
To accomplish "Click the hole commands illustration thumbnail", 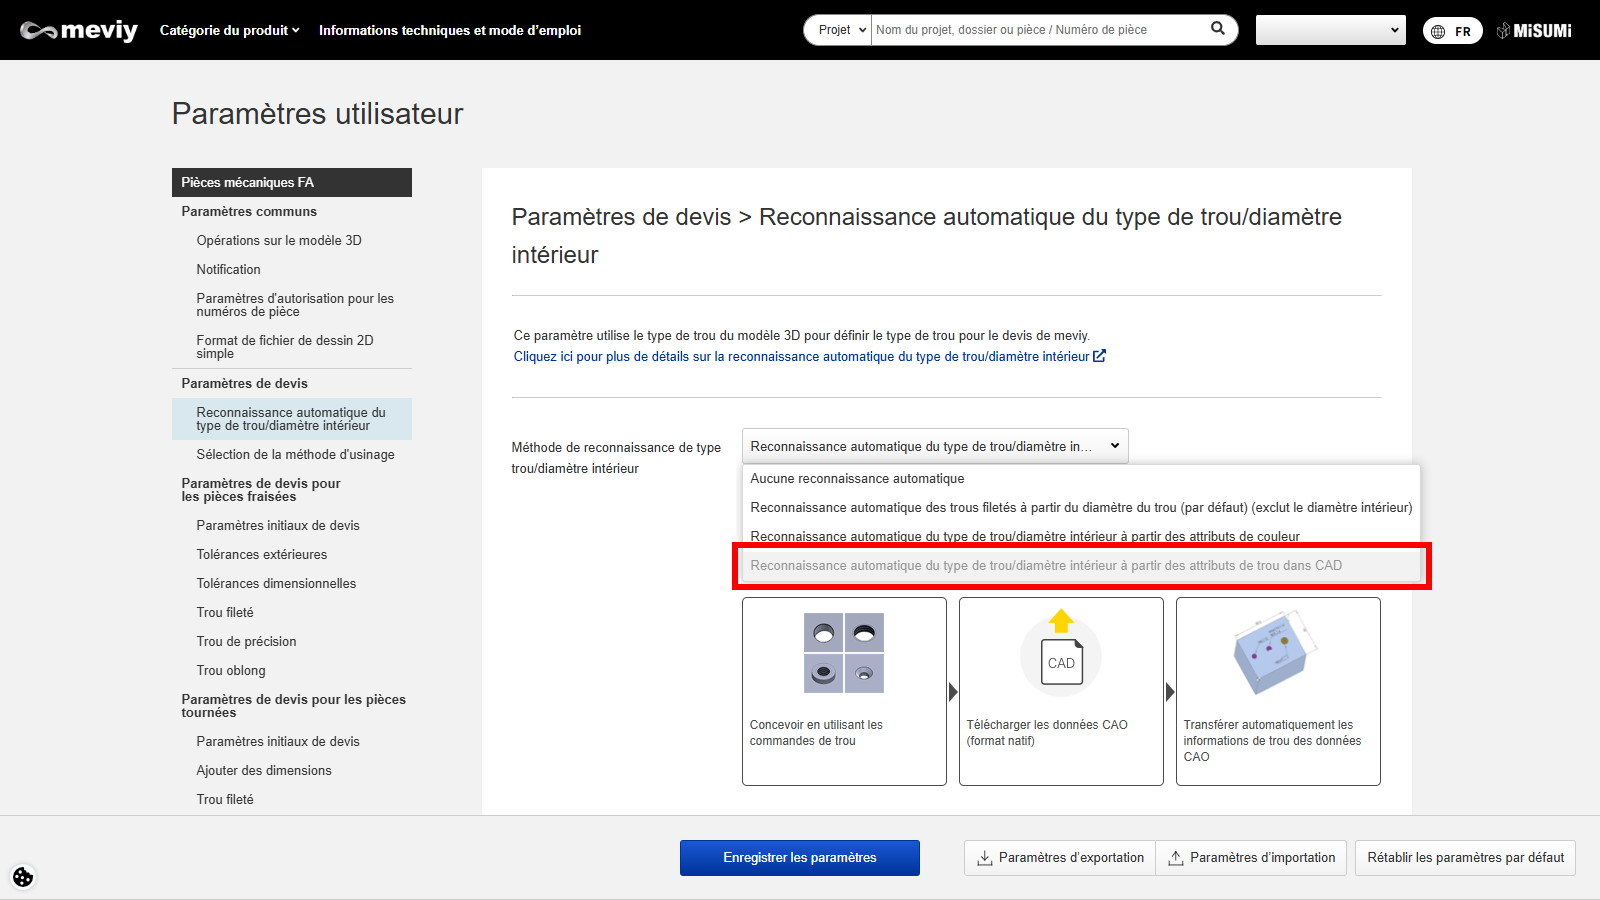I will [844, 653].
